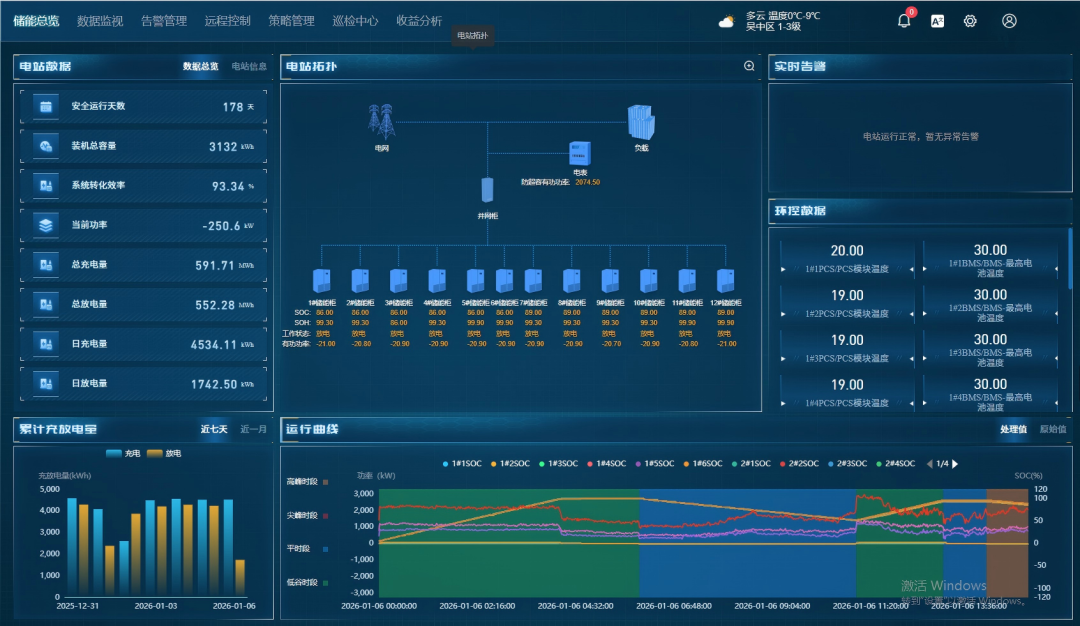1080x626 pixels.
Task: Open the 数据监视 menu
Action: 100,21
